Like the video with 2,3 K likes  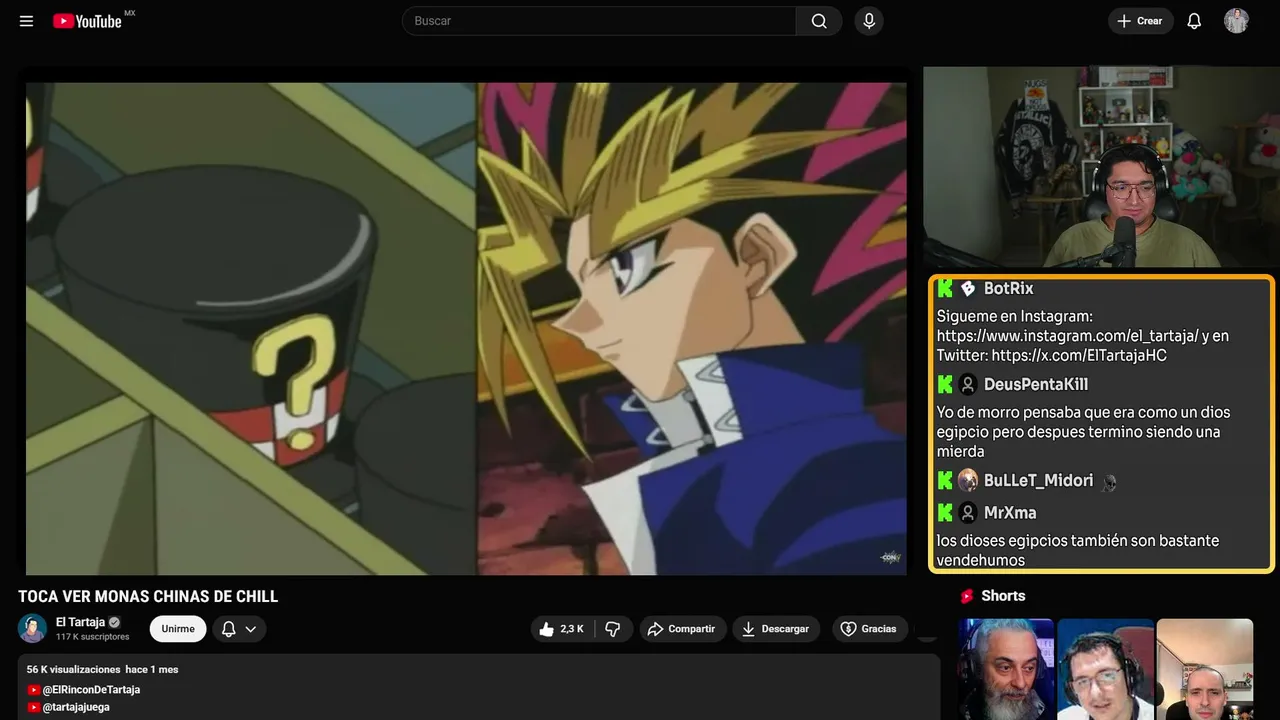pos(561,629)
